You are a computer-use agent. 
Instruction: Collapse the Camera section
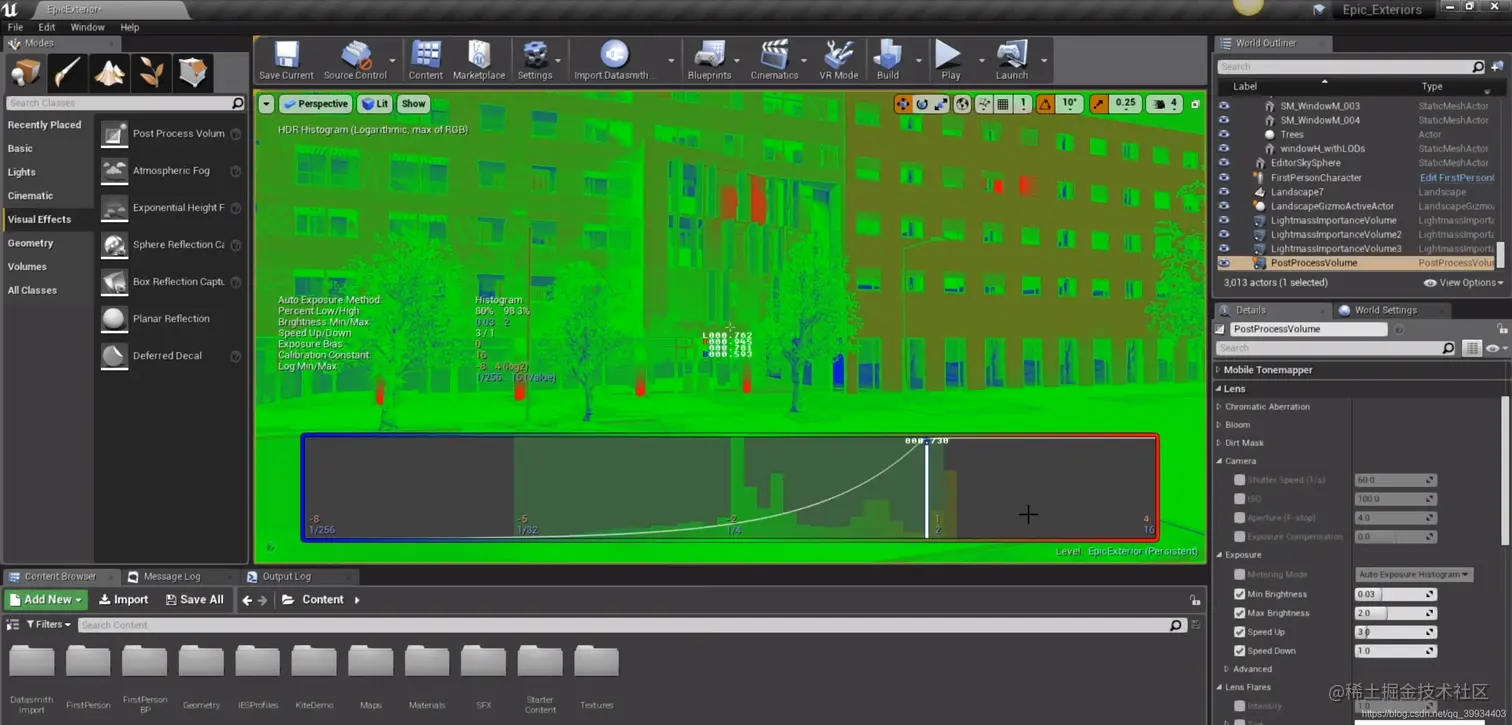click(x=1219, y=461)
